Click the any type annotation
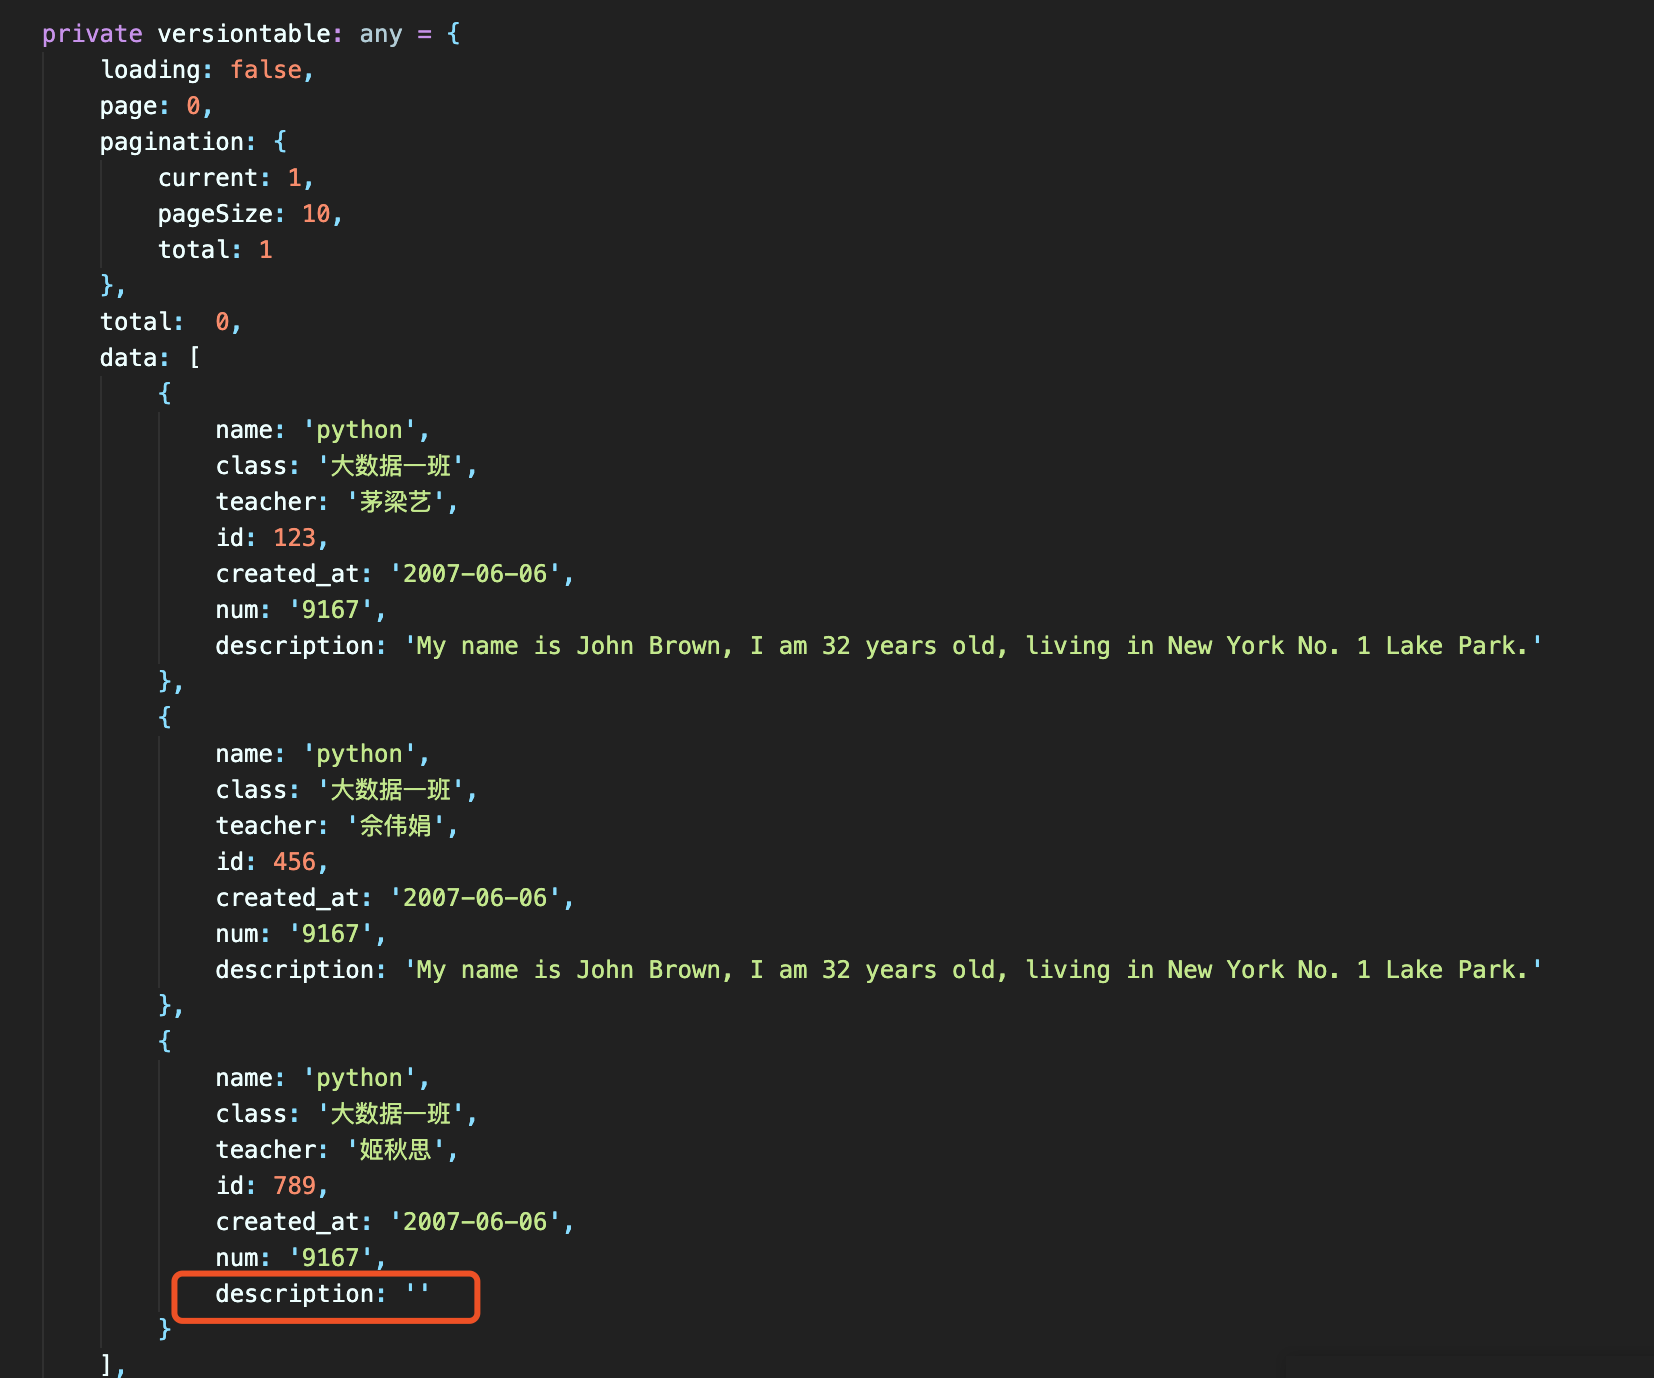The width and height of the screenshot is (1654, 1378). click(381, 33)
